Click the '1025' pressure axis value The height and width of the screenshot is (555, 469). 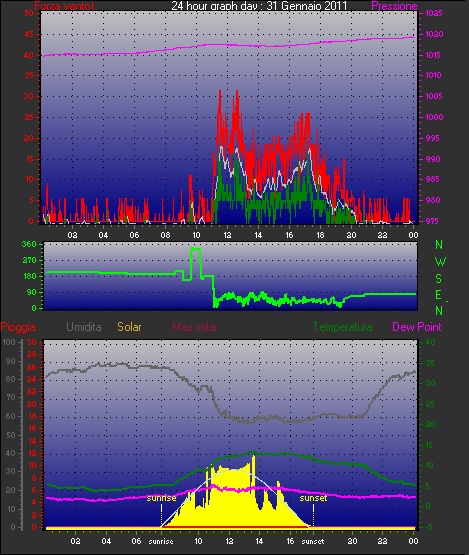[x=434, y=13]
